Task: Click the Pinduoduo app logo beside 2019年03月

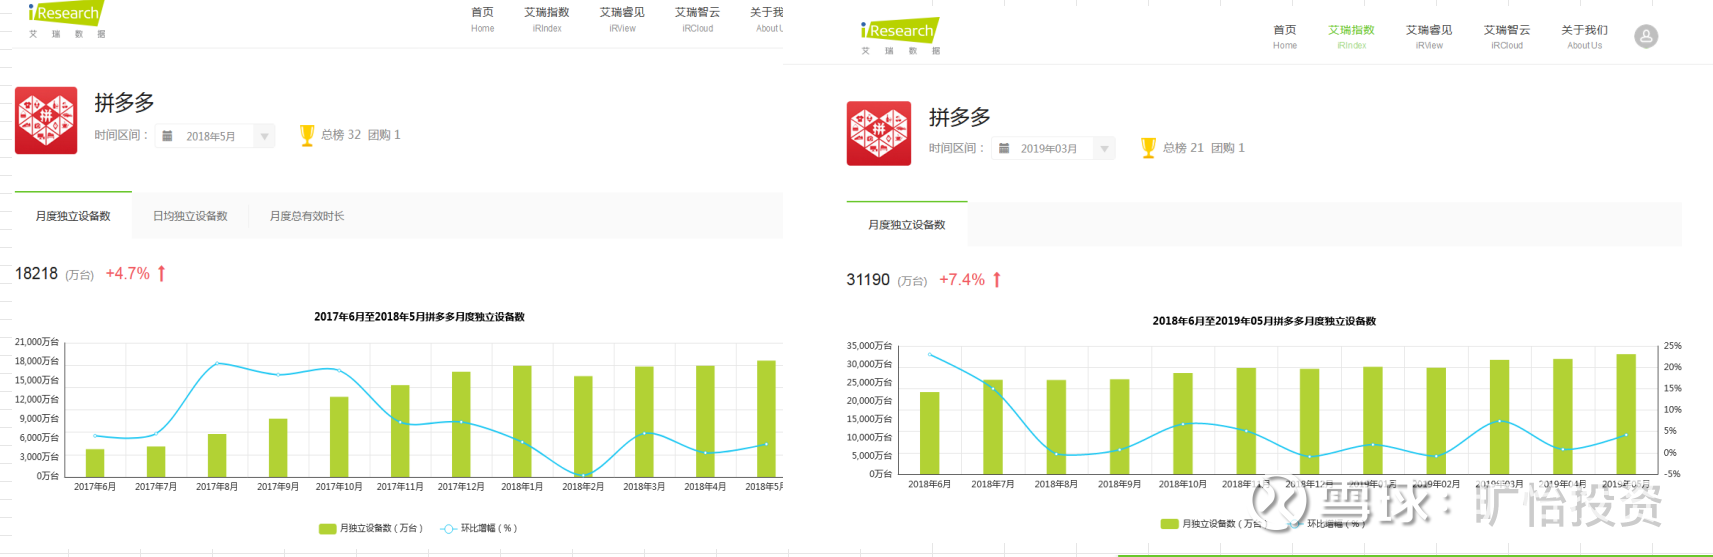Action: click(879, 133)
